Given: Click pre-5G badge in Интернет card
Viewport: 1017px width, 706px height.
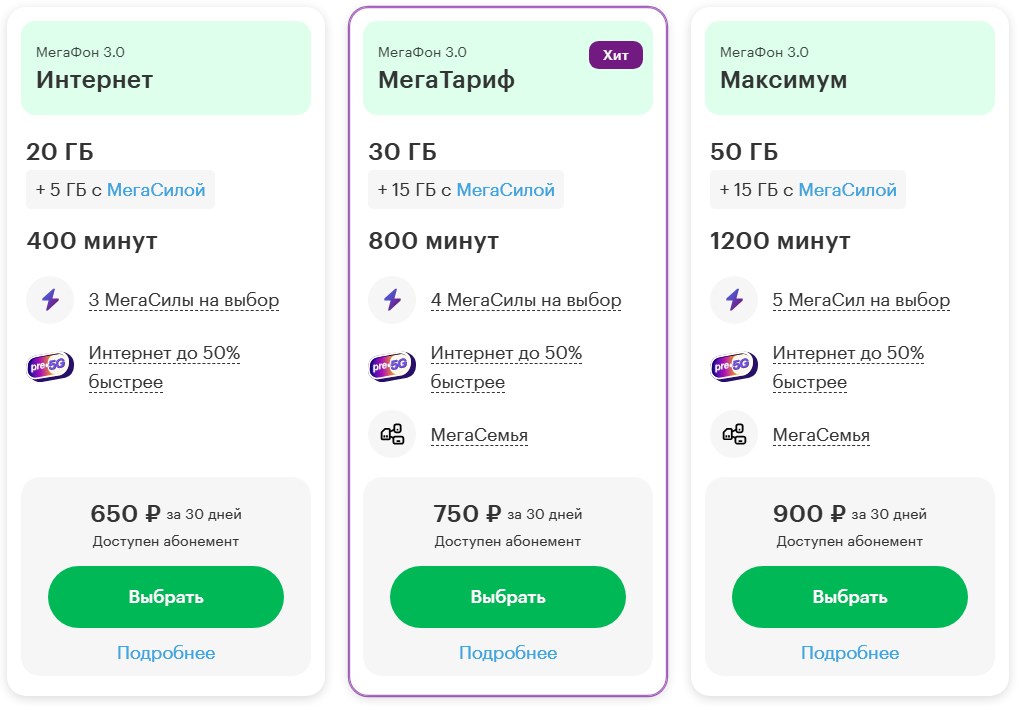Looking at the screenshot, I should [x=50, y=366].
